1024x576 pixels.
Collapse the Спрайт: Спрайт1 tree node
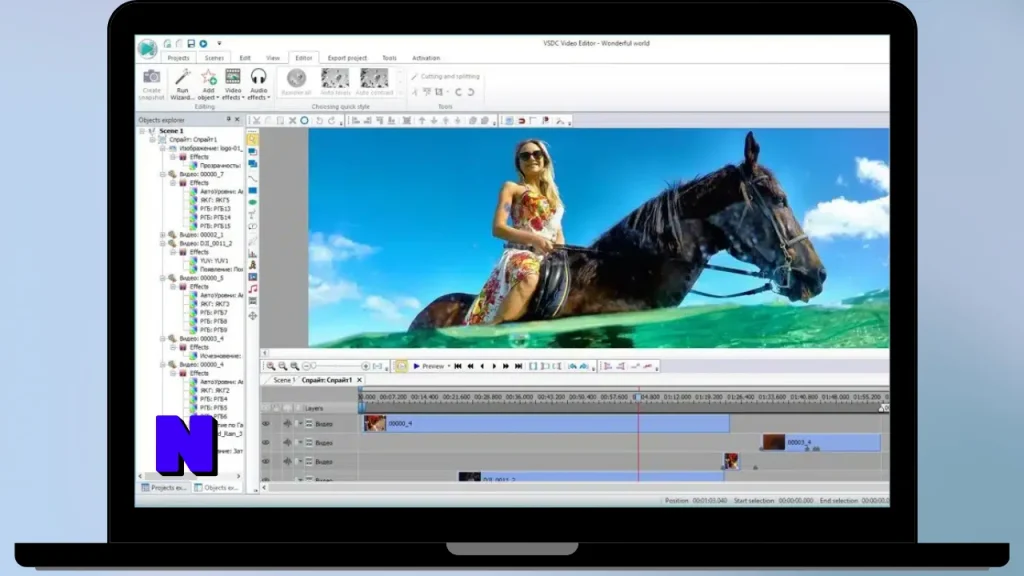(152, 139)
